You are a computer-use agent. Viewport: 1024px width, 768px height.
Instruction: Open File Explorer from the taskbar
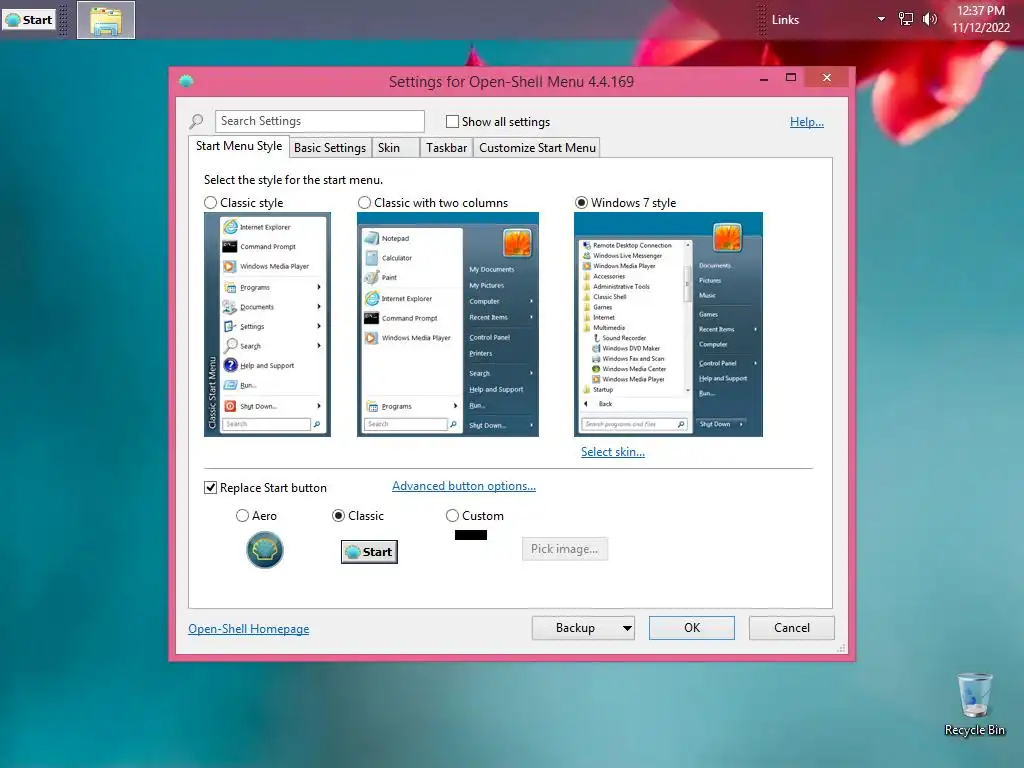106,20
